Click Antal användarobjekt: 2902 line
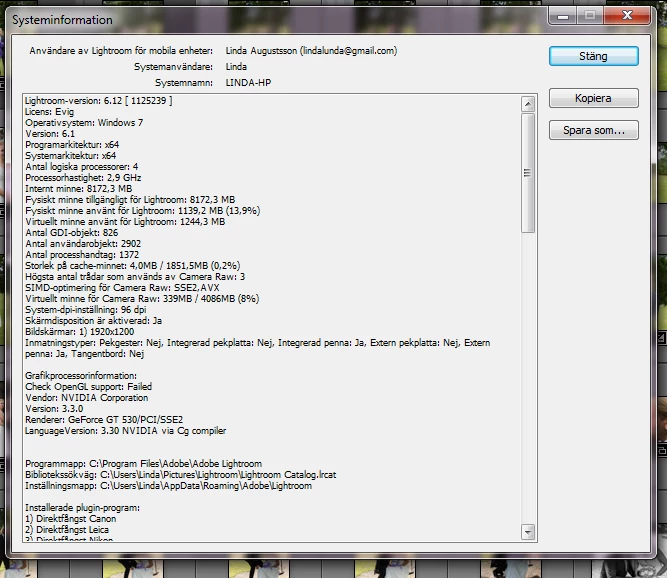The width and height of the screenshot is (667, 578). pos(83,244)
